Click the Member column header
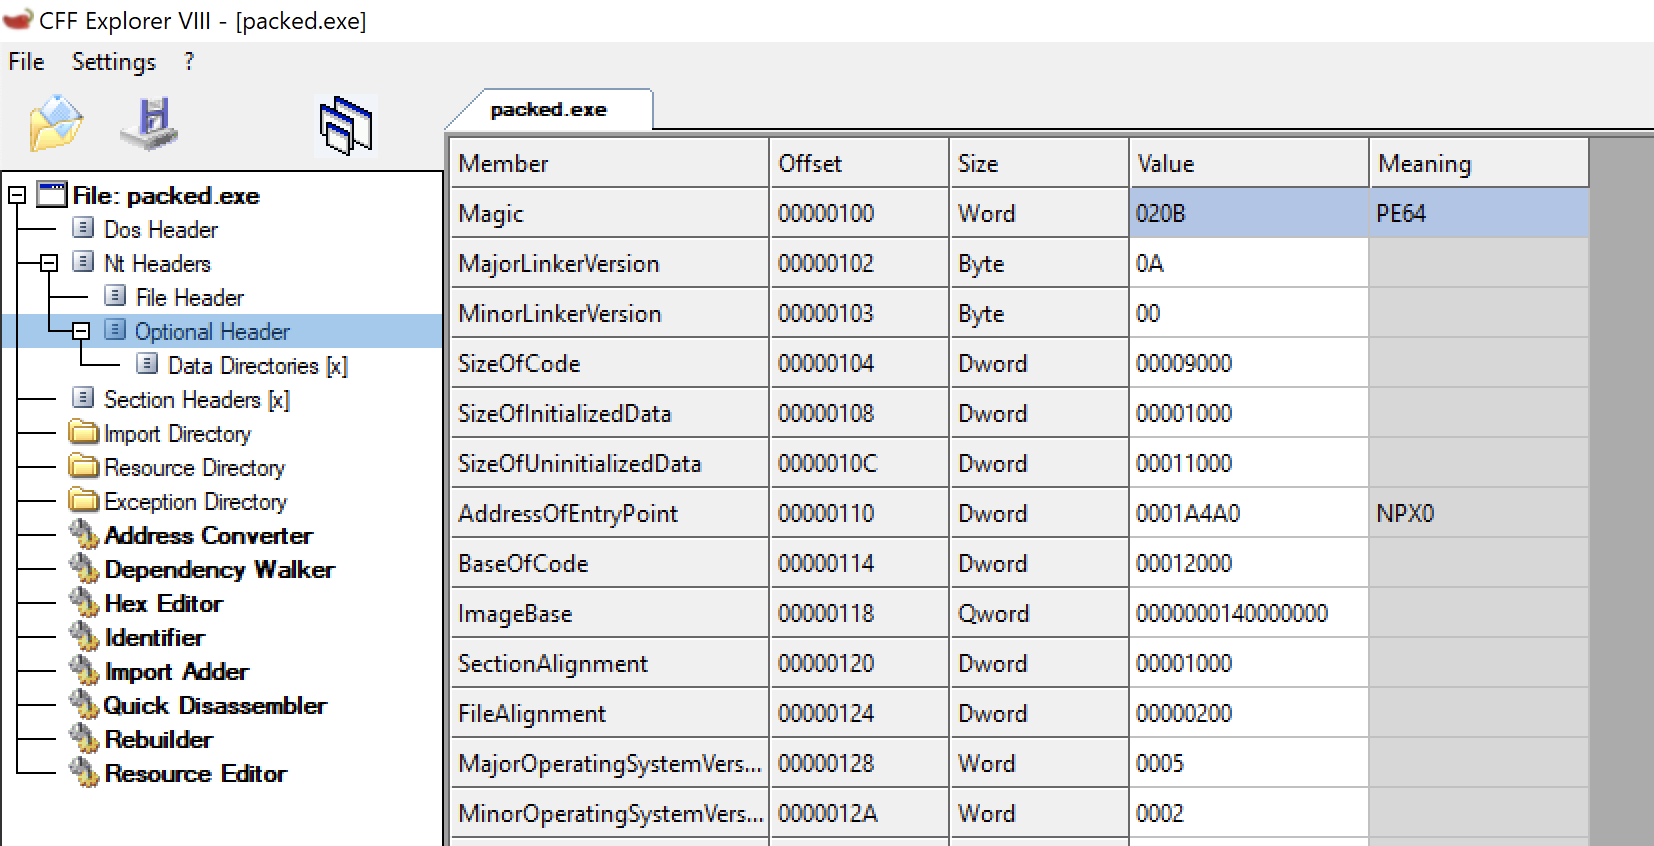The width and height of the screenshot is (1654, 846). coord(610,163)
